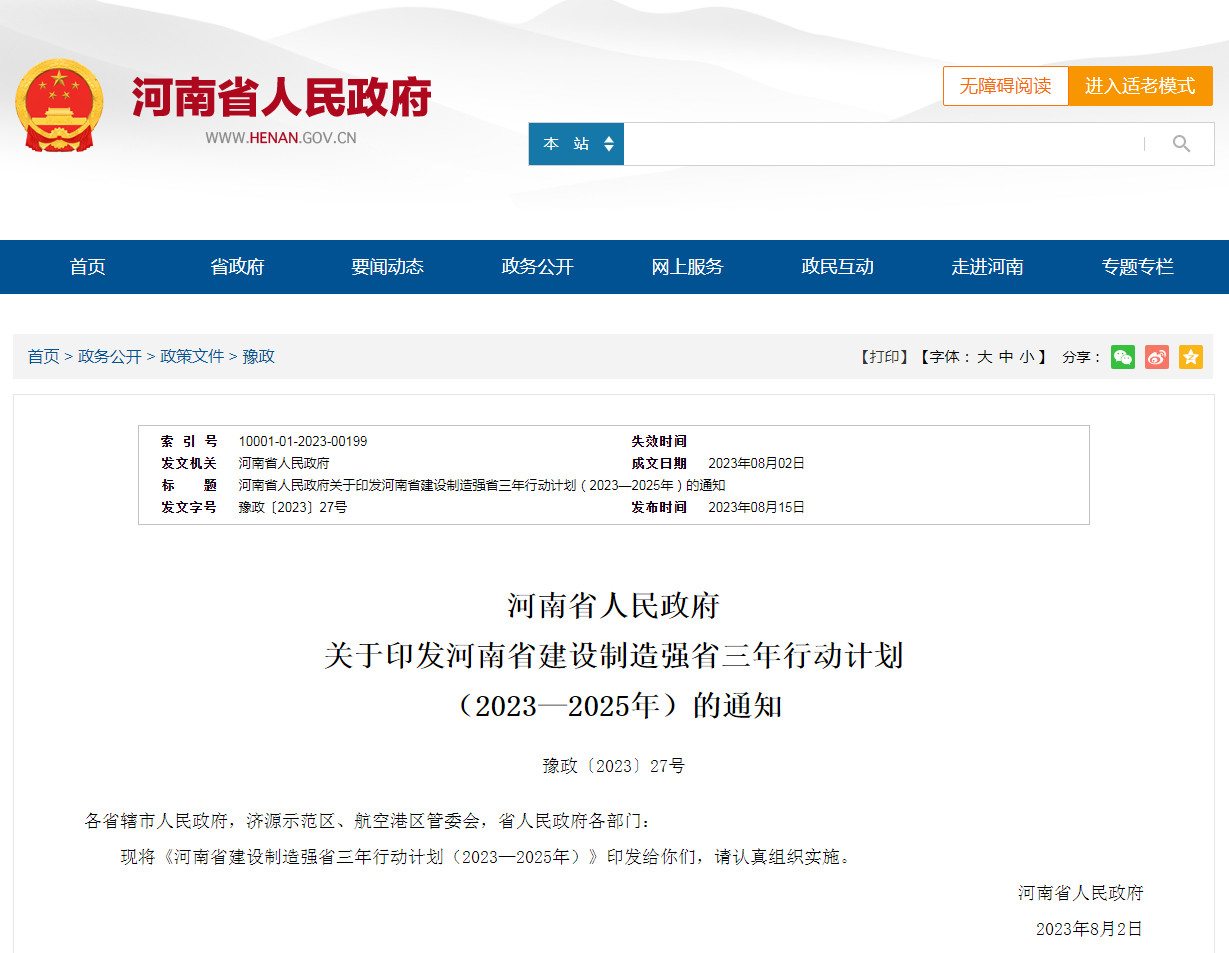
Task: Share the page via Weibo icon
Action: click(1157, 357)
